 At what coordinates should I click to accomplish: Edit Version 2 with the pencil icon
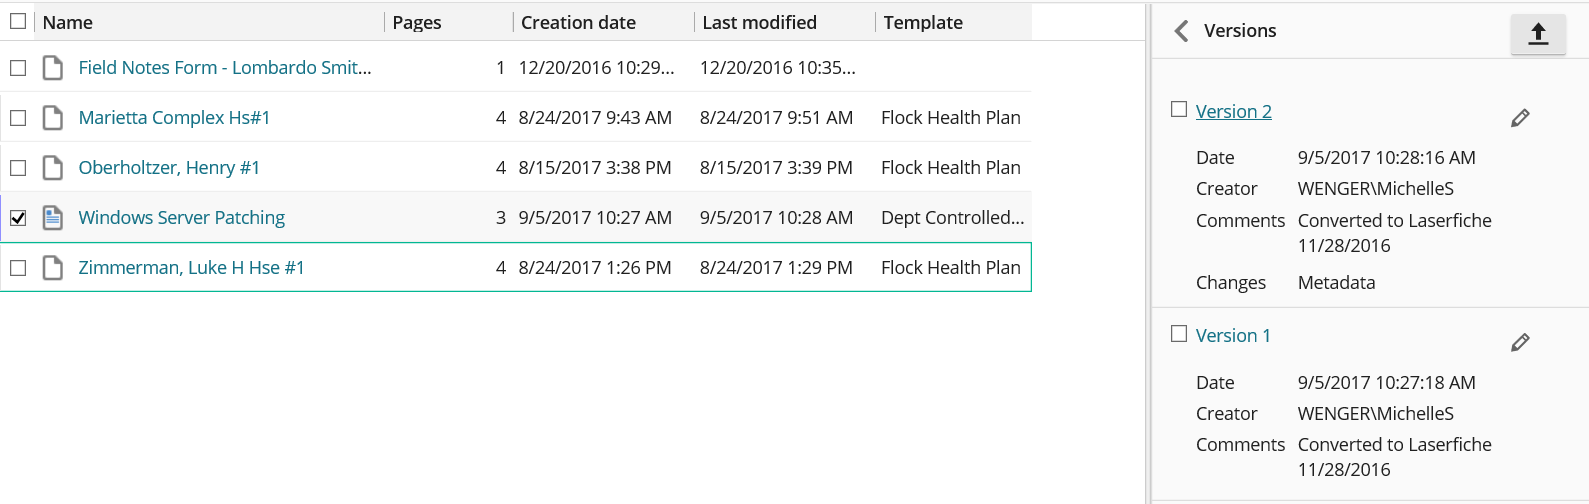1520,118
